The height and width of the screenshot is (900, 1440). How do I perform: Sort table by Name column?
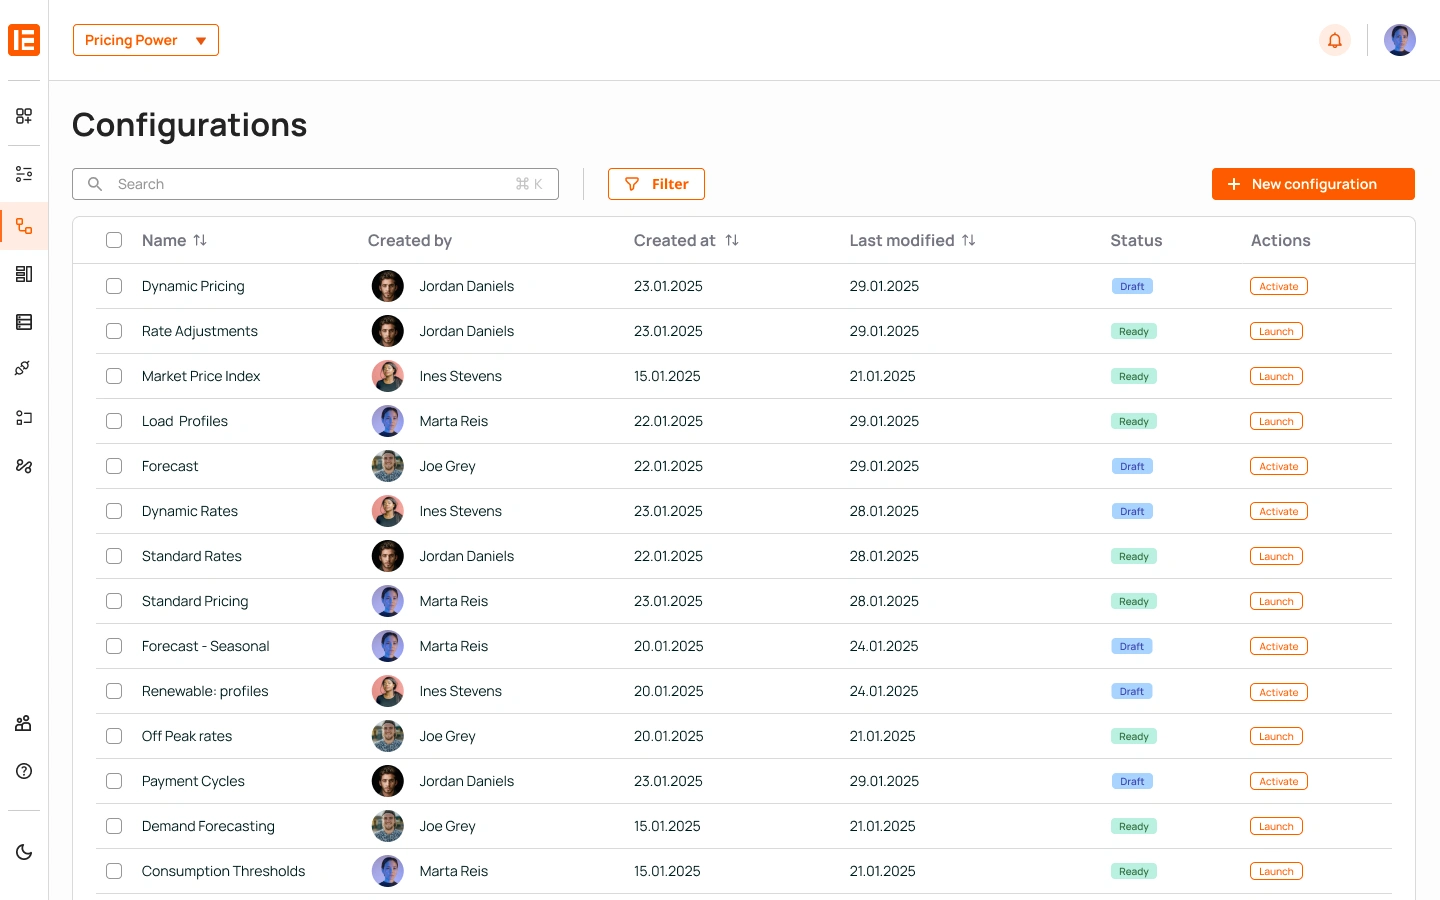tap(200, 240)
